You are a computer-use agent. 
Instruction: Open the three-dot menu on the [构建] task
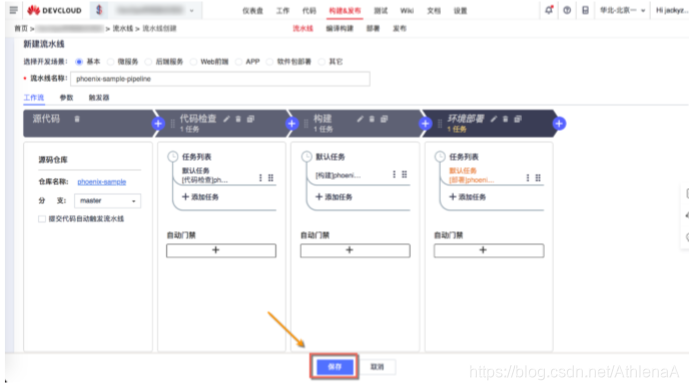394,174
